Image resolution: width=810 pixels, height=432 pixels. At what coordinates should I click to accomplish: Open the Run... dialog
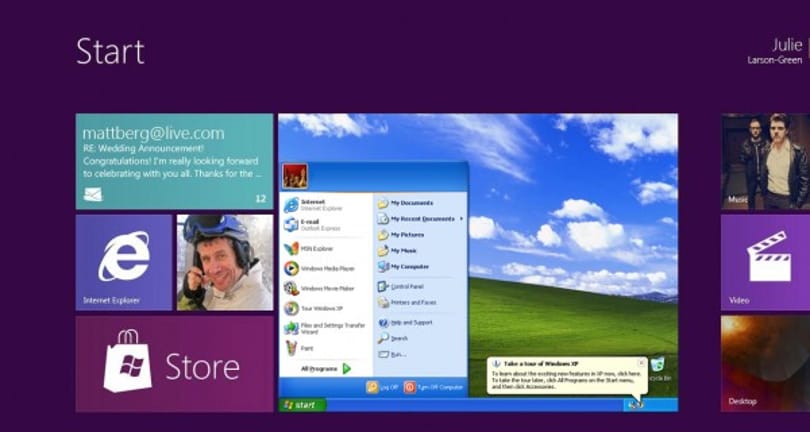(x=420, y=354)
